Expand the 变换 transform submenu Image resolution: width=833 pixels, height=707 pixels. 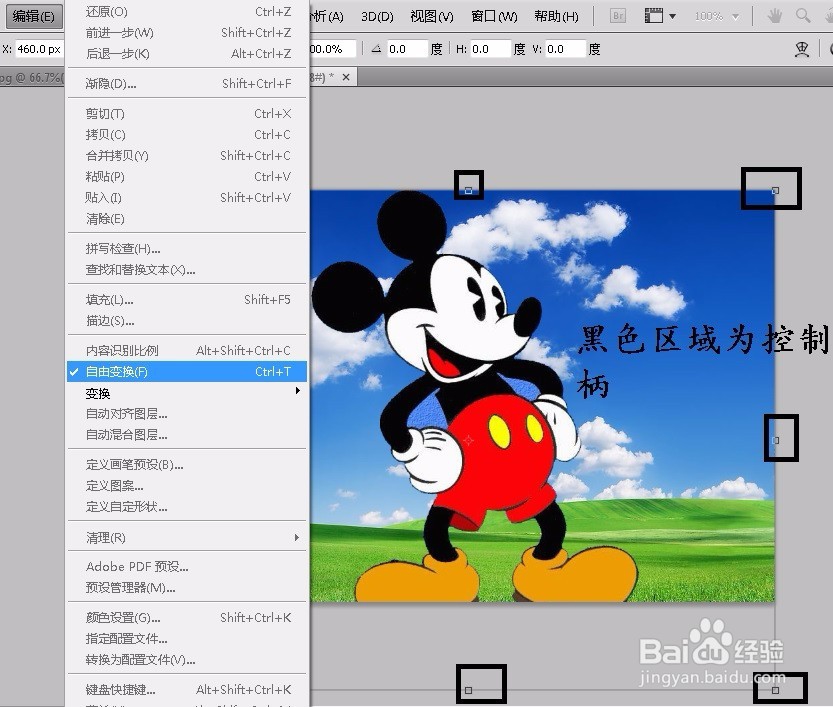coord(187,393)
